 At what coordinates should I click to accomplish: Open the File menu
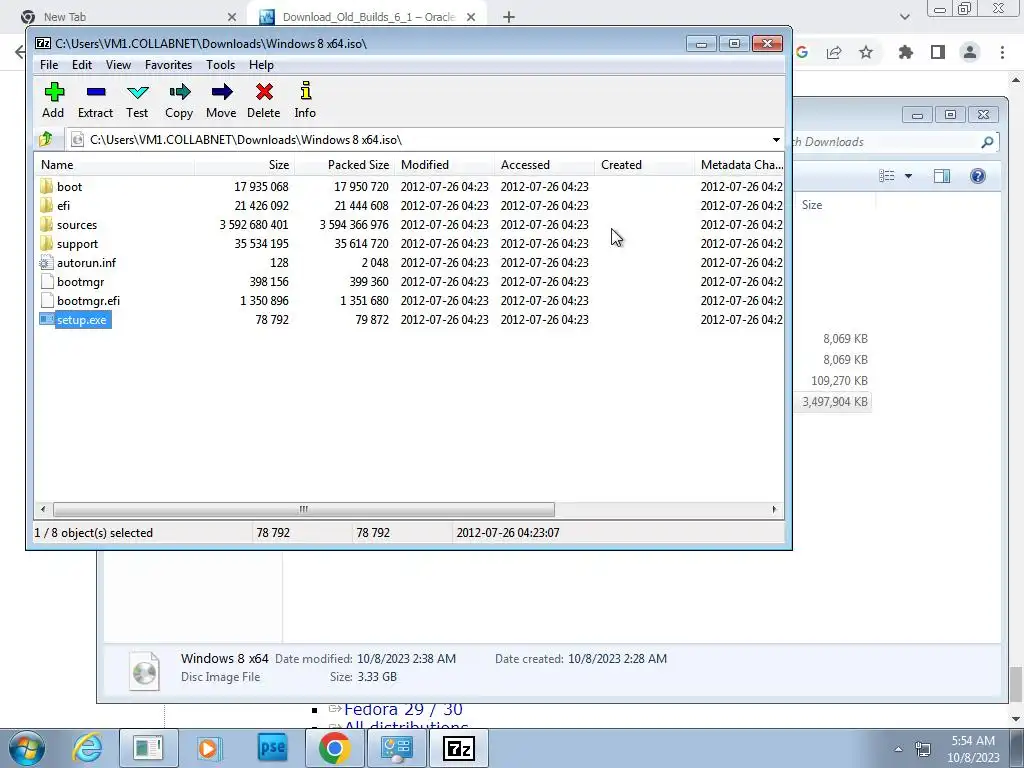click(49, 65)
